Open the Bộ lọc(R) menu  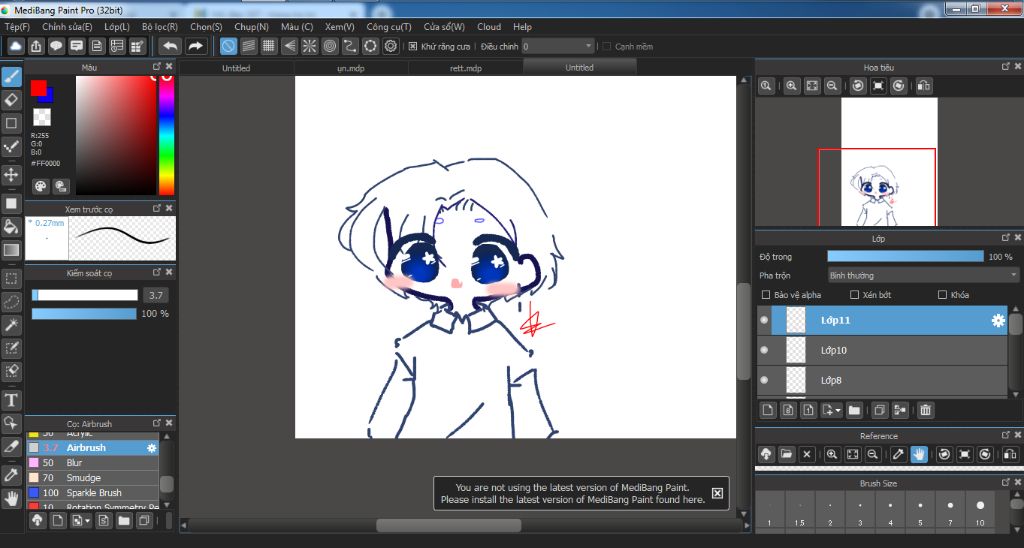point(160,27)
